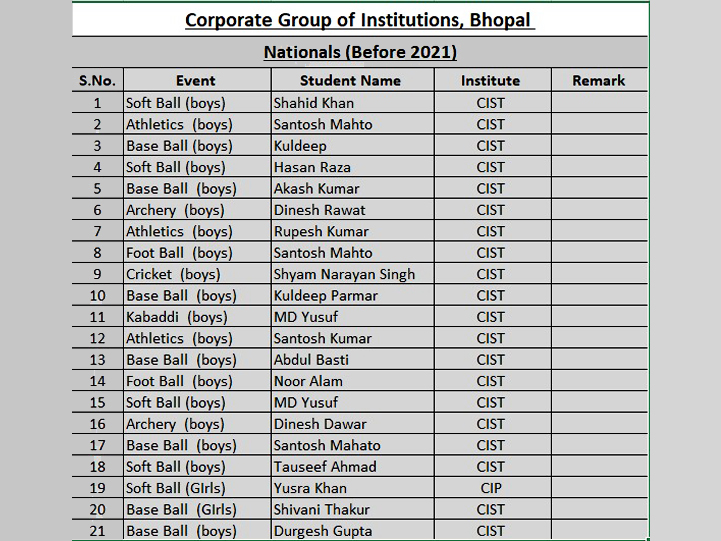Click the 'Nationals (Before 2021)' heading cell

click(x=360, y=52)
